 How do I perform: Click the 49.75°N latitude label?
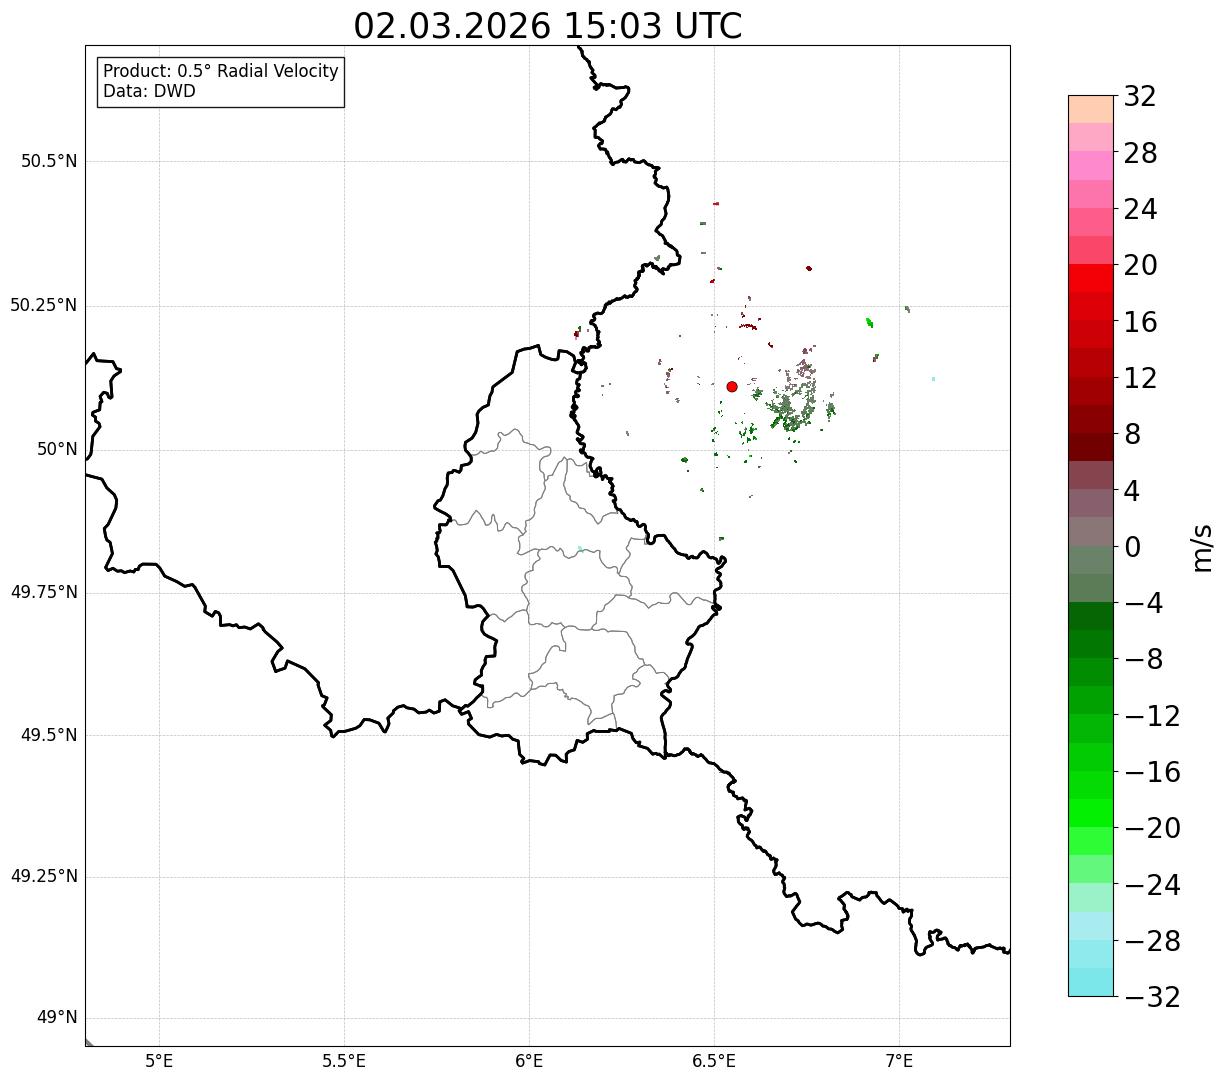tap(44, 592)
